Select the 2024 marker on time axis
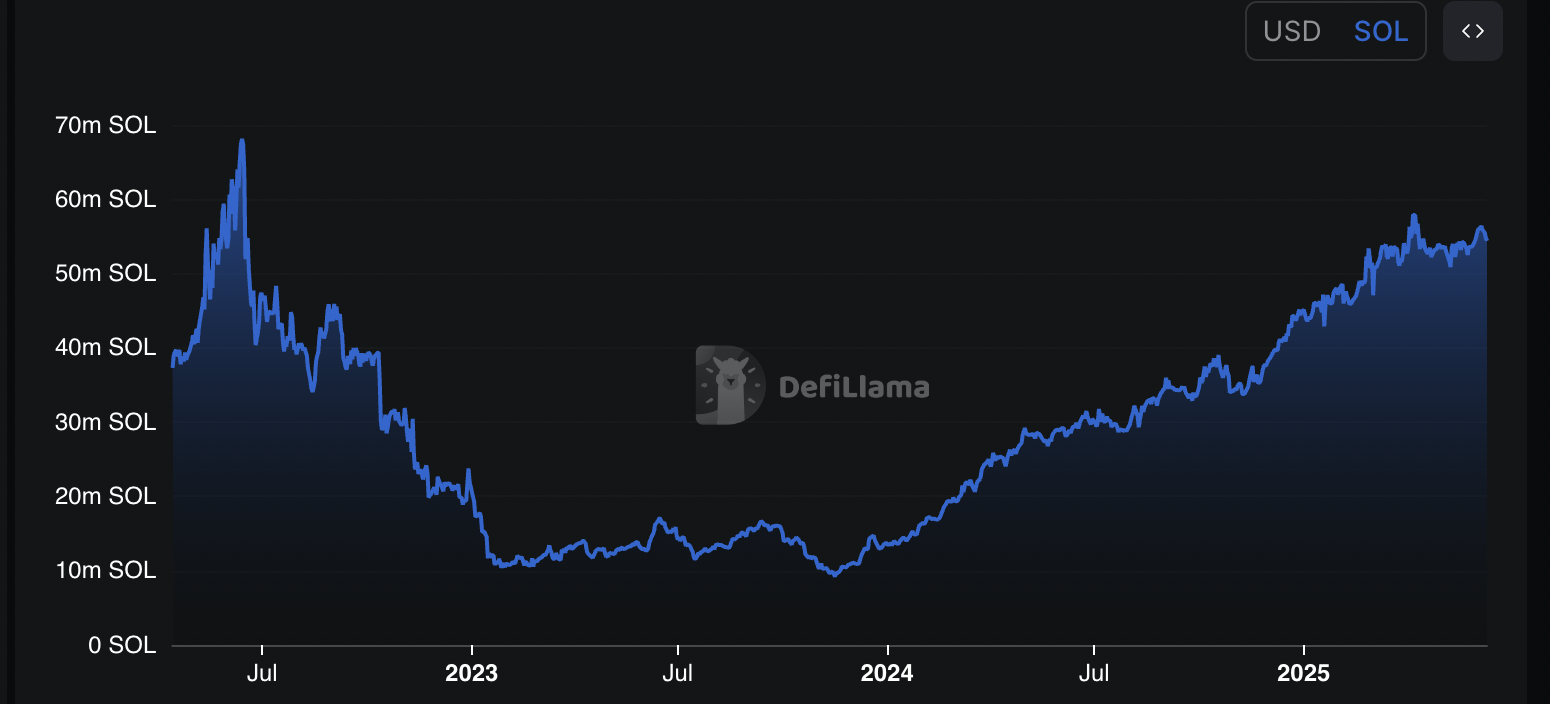1550x704 pixels. pyautogui.click(x=887, y=674)
